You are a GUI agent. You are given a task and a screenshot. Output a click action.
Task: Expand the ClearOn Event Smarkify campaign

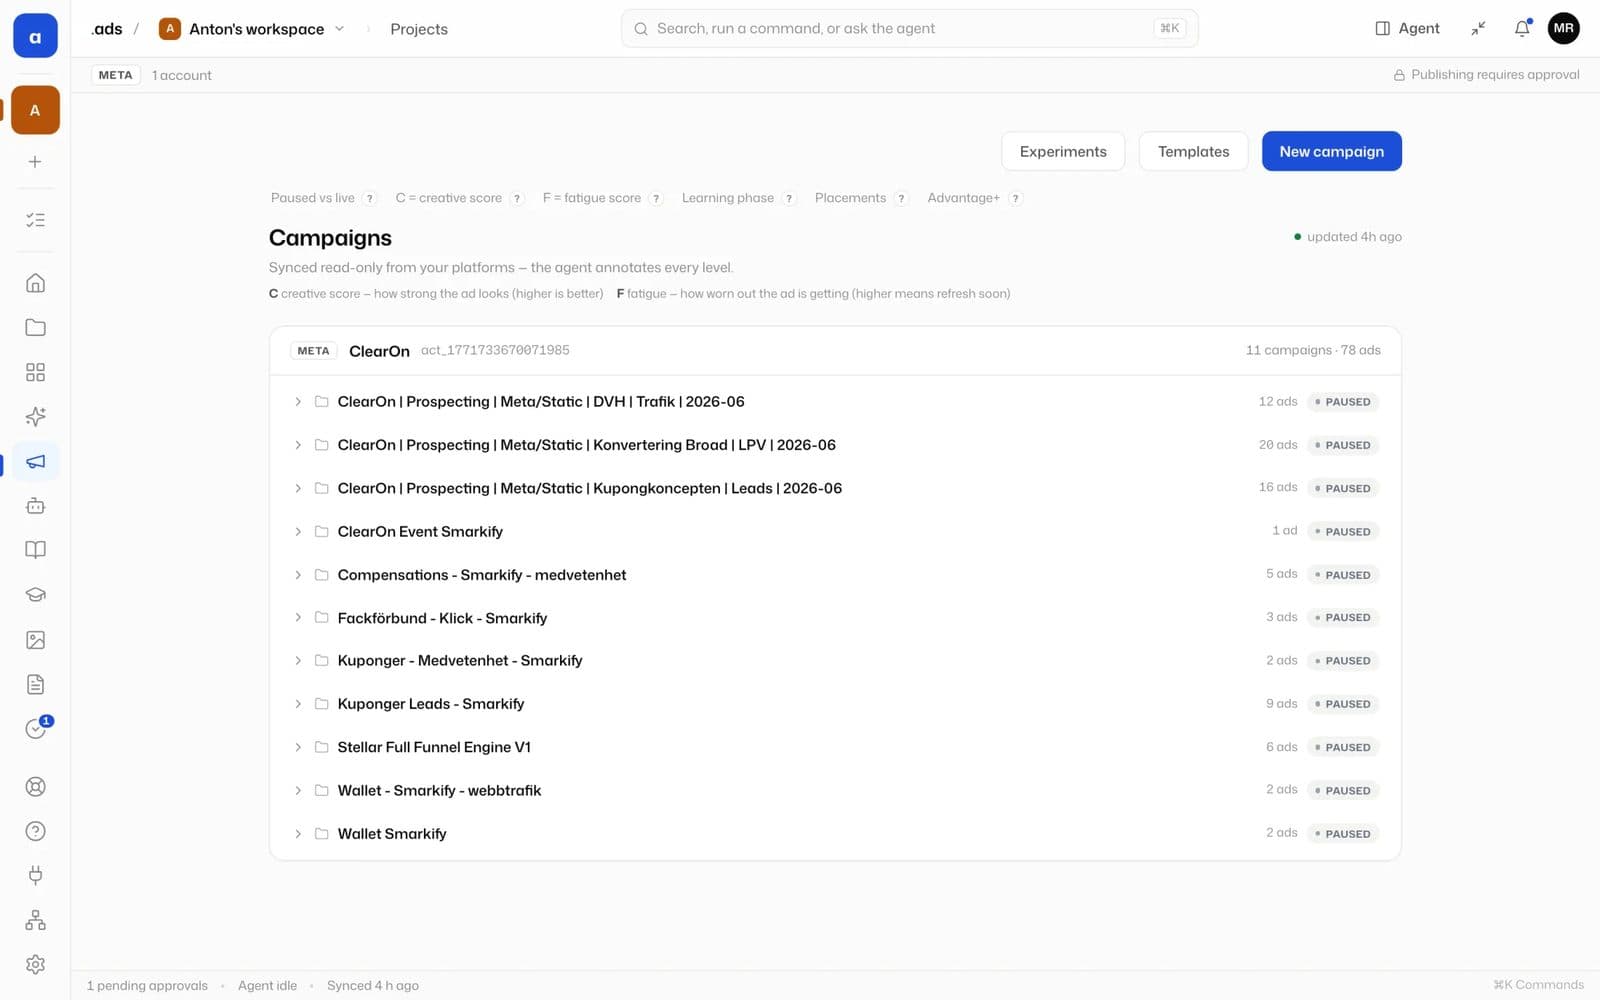click(x=298, y=532)
